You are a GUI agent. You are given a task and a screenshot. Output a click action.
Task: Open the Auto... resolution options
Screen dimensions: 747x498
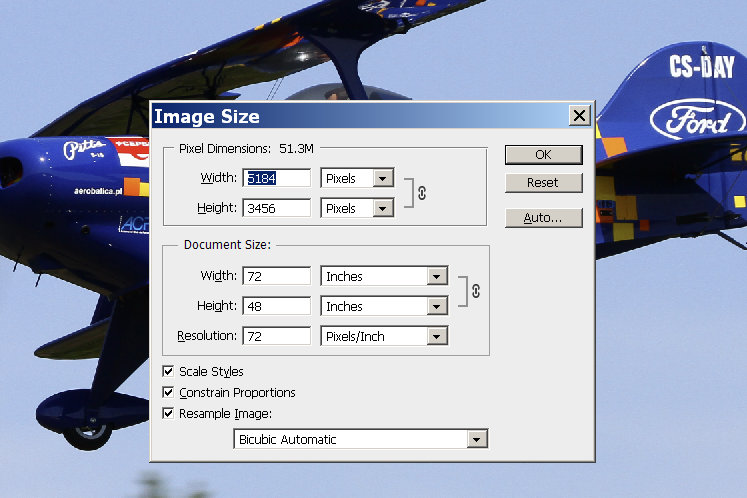pos(543,217)
